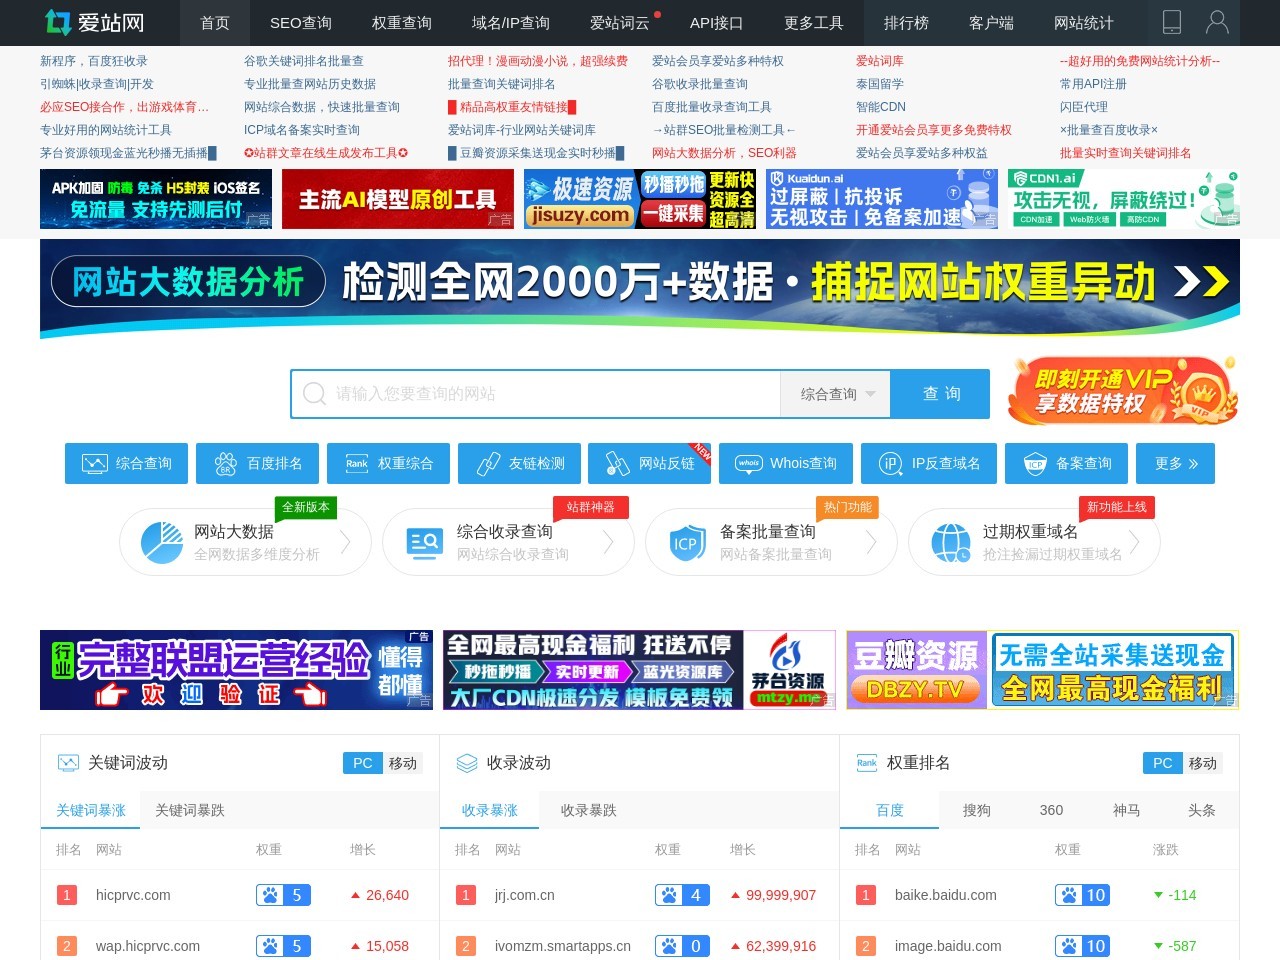Open the IP反查域名 icon tool
1280x960 pixels.
pyautogui.click(x=928, y=463)
